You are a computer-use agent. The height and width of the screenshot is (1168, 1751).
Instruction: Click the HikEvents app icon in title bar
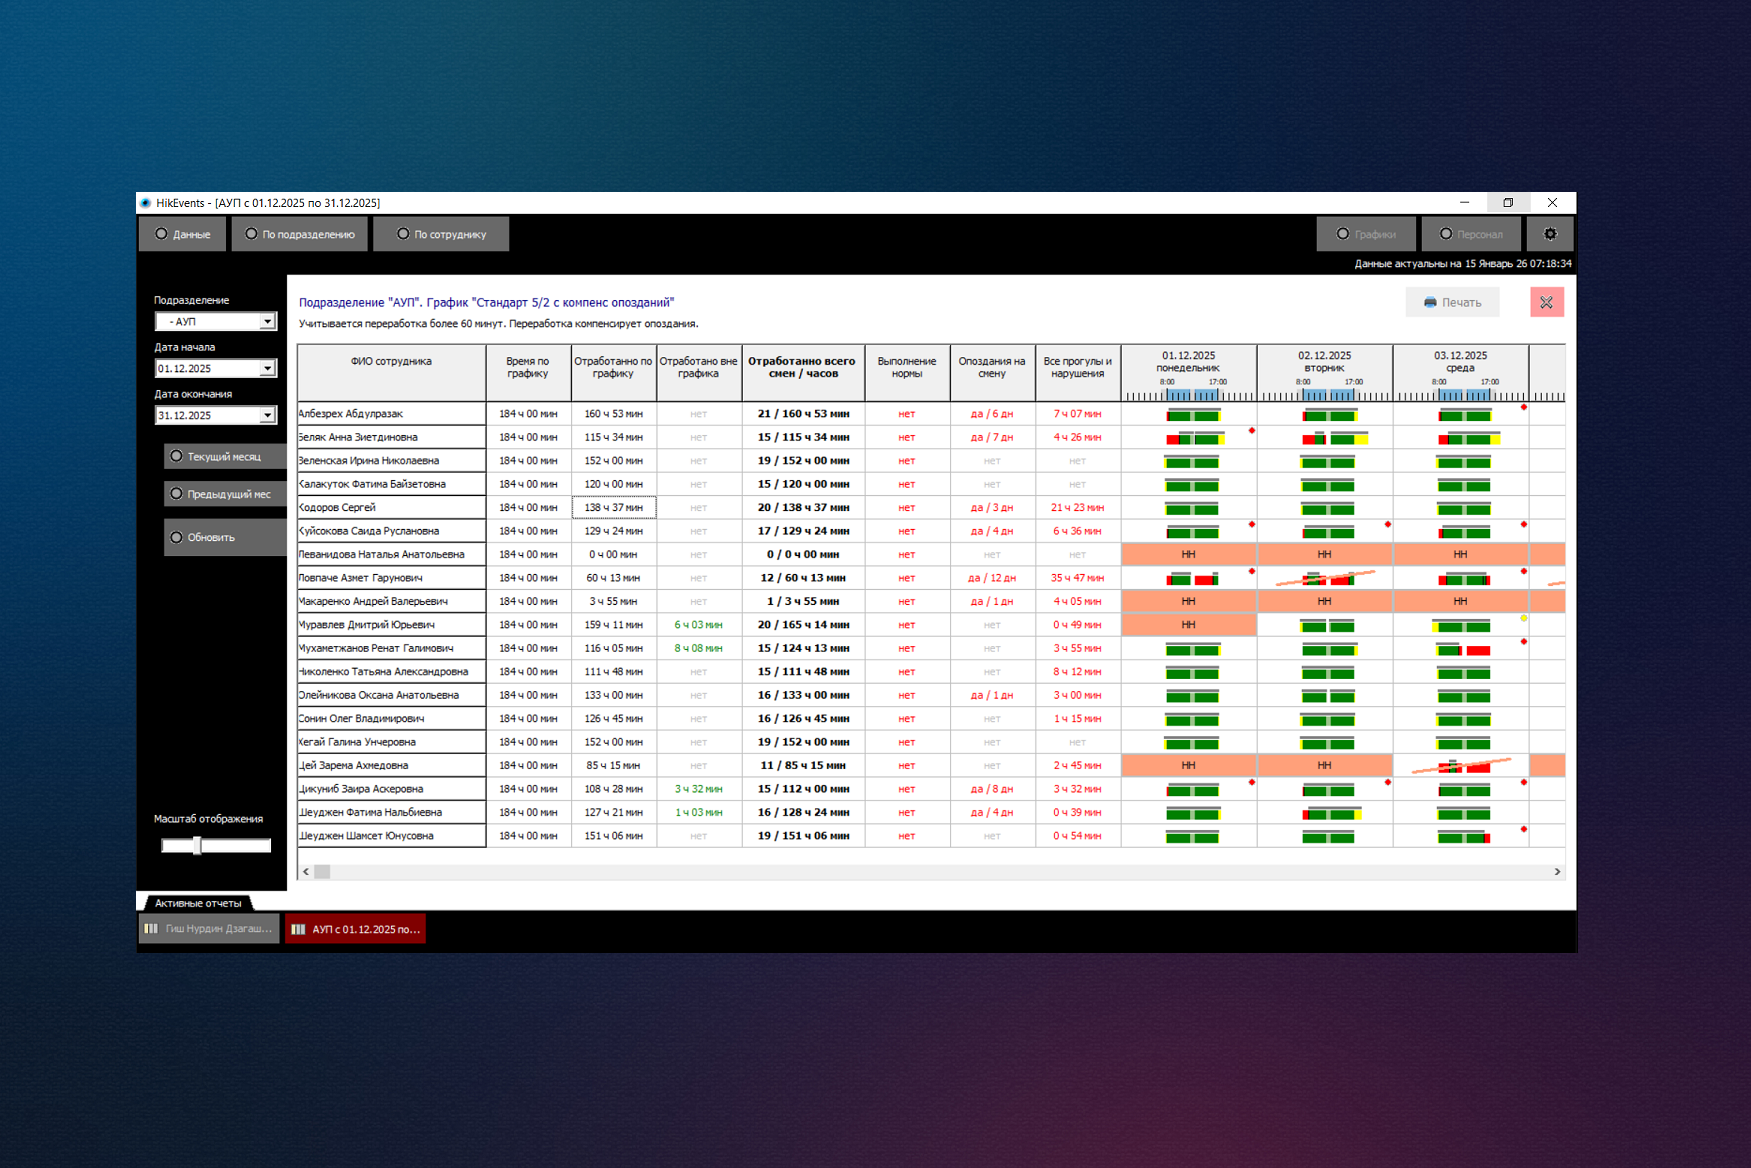[146, 203]
